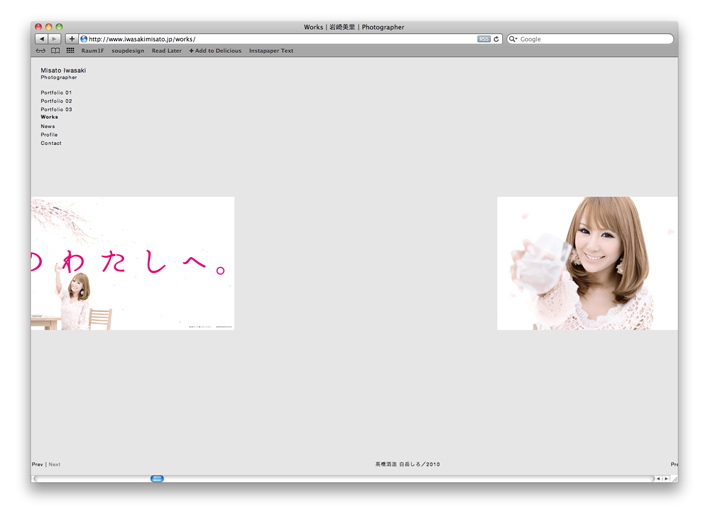Open the Contact link in sidebar
Viewport: 710px width, 517px height.
pos(51,143)
